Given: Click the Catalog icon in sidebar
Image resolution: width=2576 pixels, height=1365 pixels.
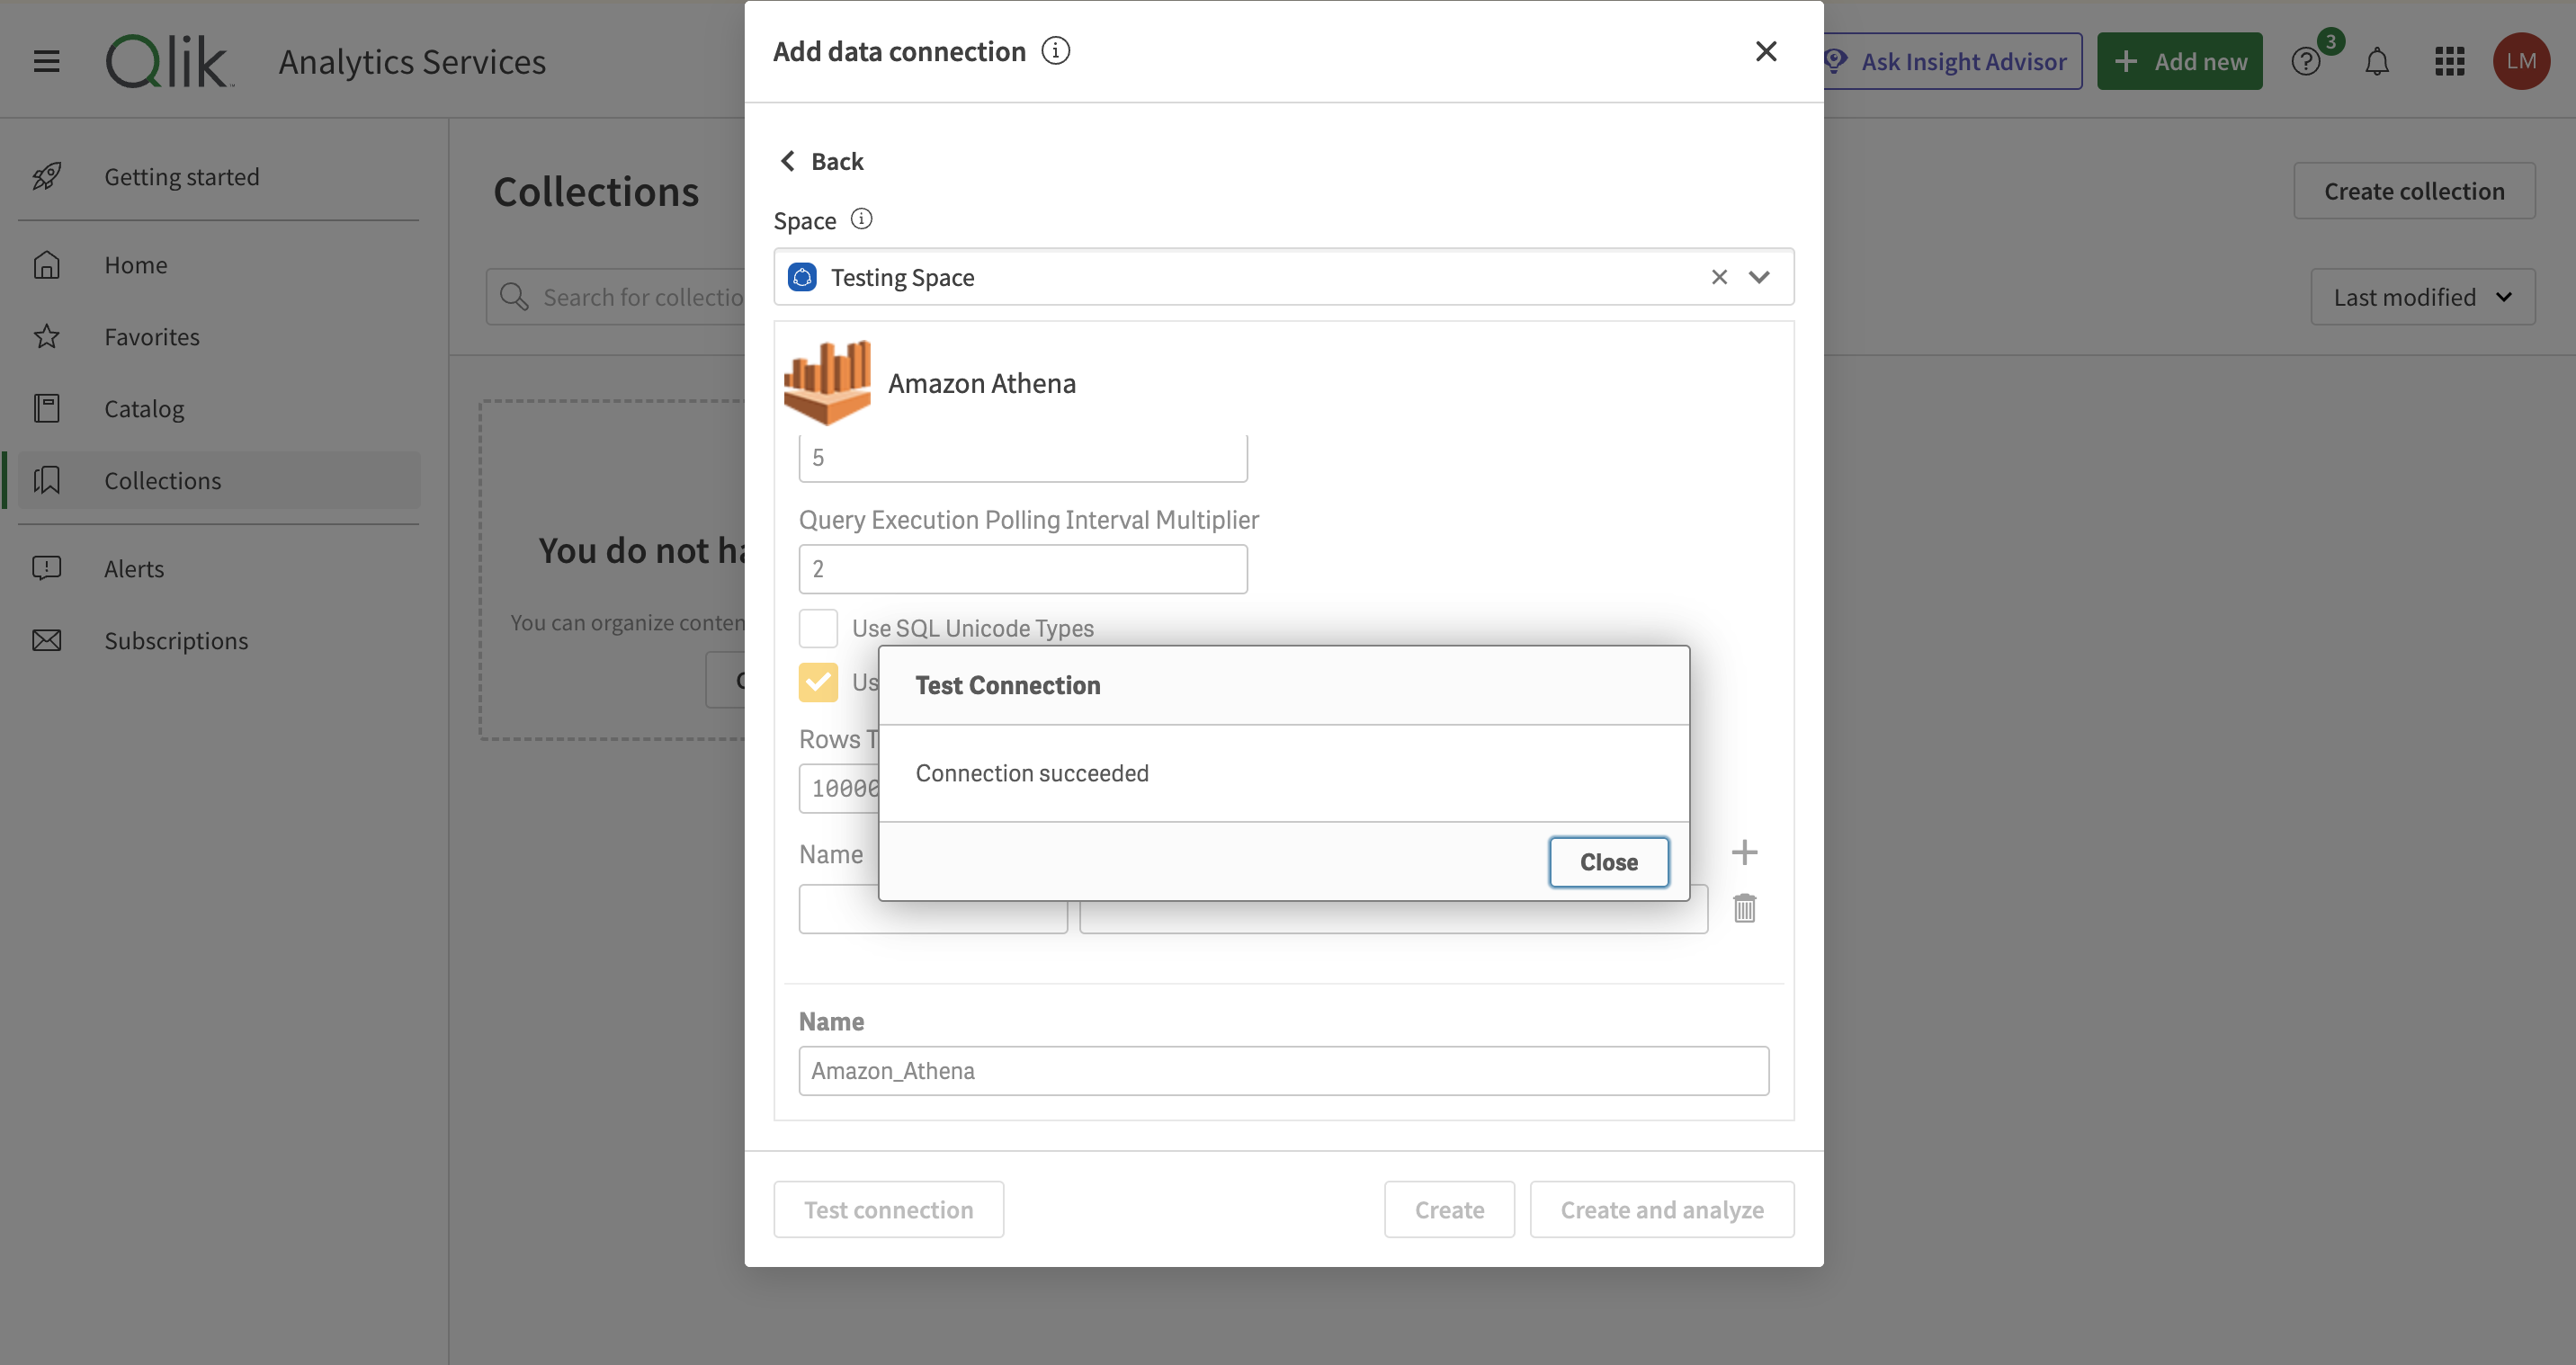Looking at the screenshot, I should tap(47, 409).
